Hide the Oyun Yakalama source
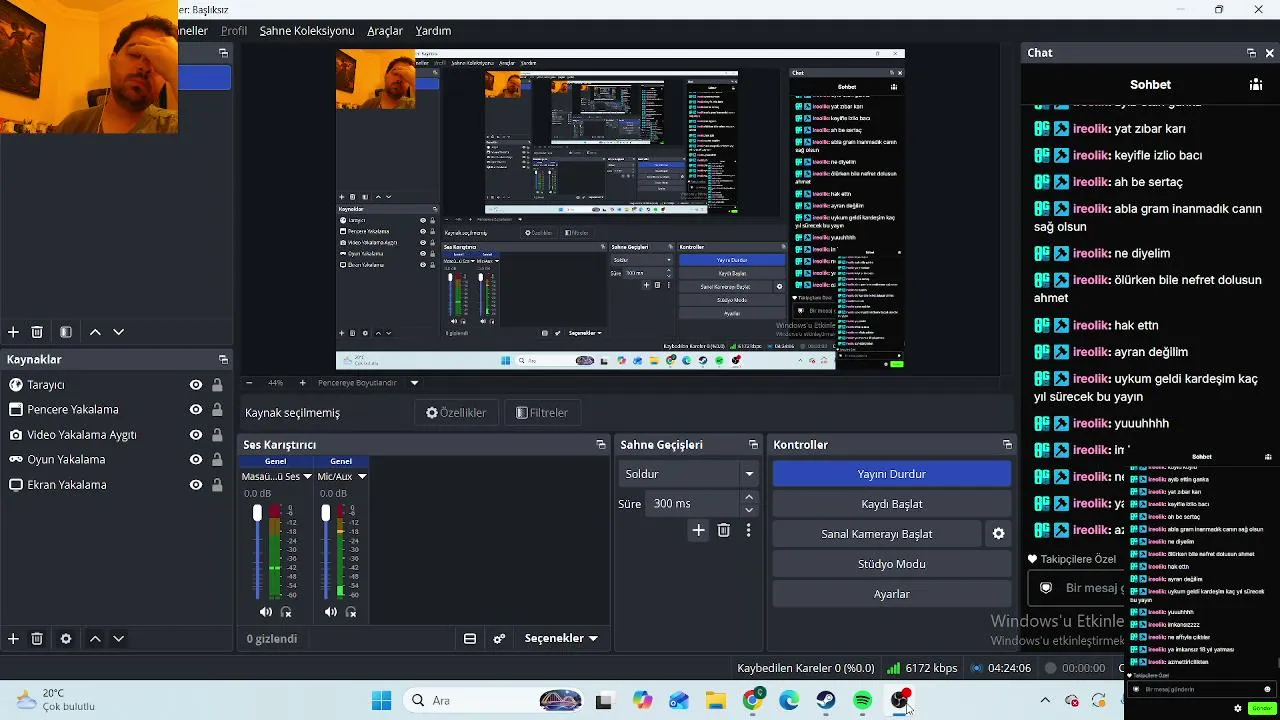Screen dimensions: 1280x720 click(x=196, y=460)
